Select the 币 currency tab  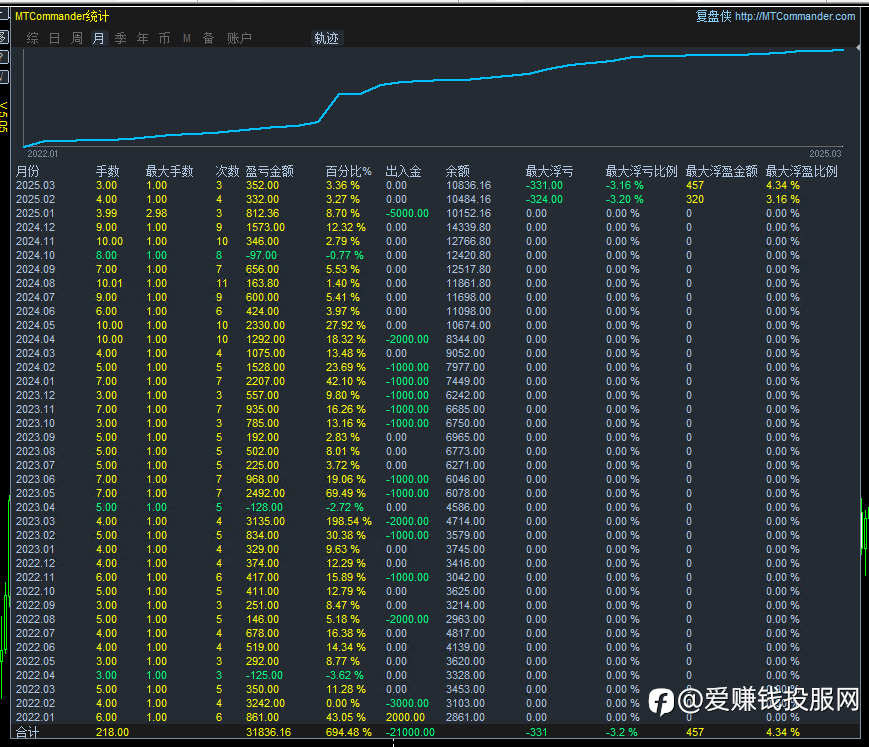[164, 38]
